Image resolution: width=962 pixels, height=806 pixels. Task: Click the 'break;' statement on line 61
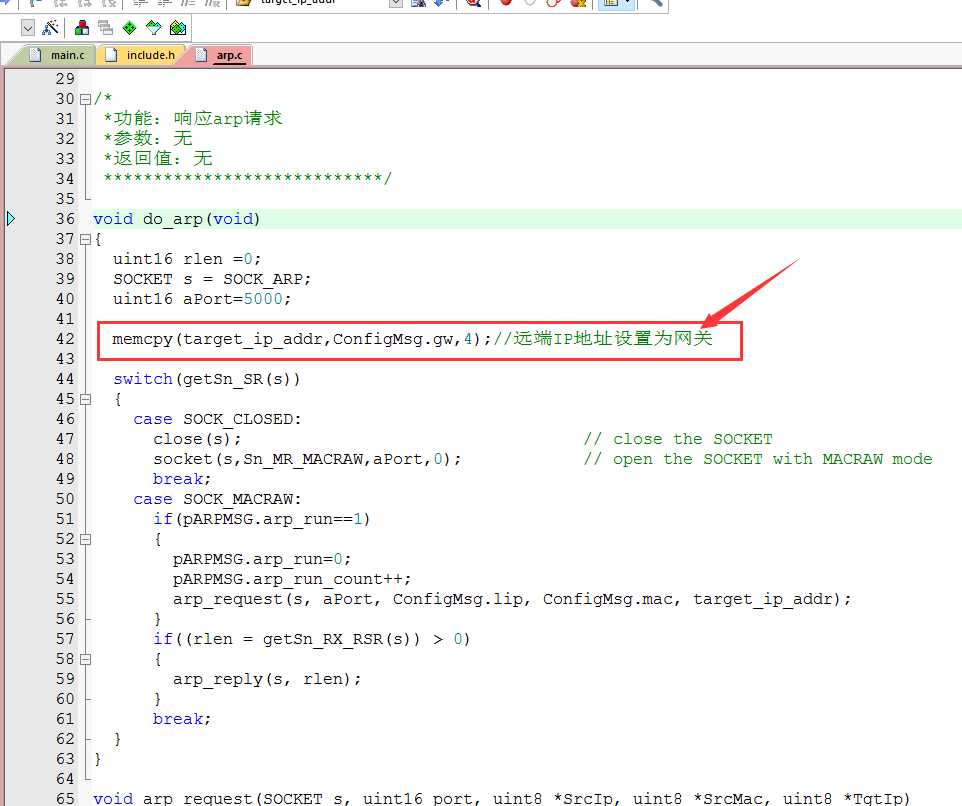click(x=182, y=719)
